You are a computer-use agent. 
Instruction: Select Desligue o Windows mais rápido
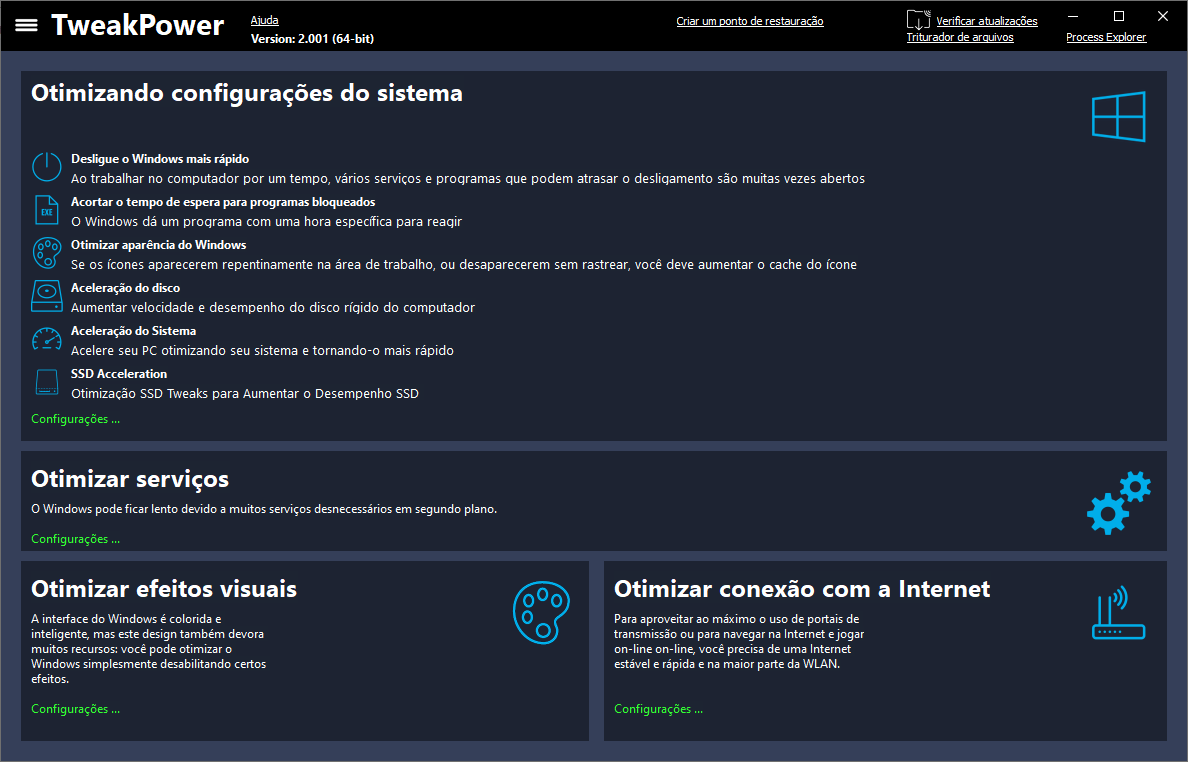coord(160,159)
